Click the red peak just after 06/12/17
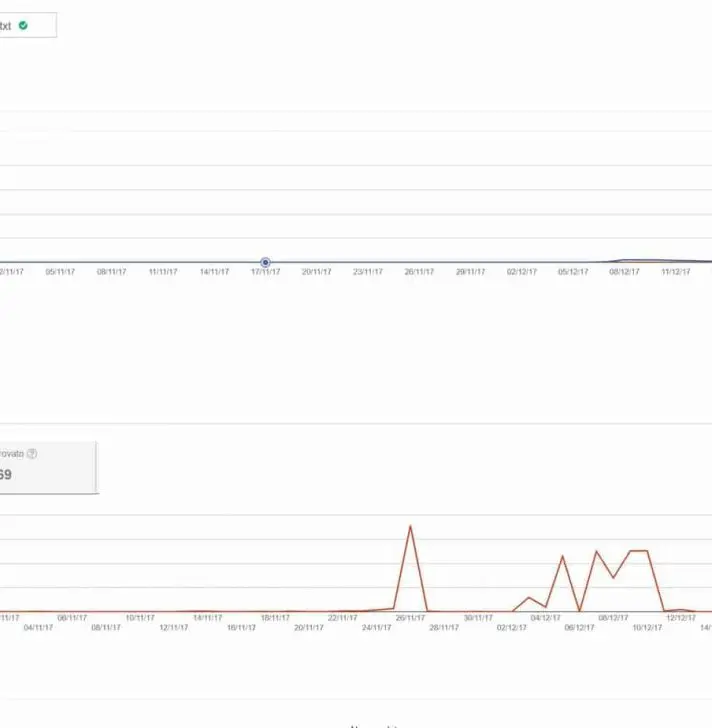Viewport: 712px width, 728px height. [596, 551]
